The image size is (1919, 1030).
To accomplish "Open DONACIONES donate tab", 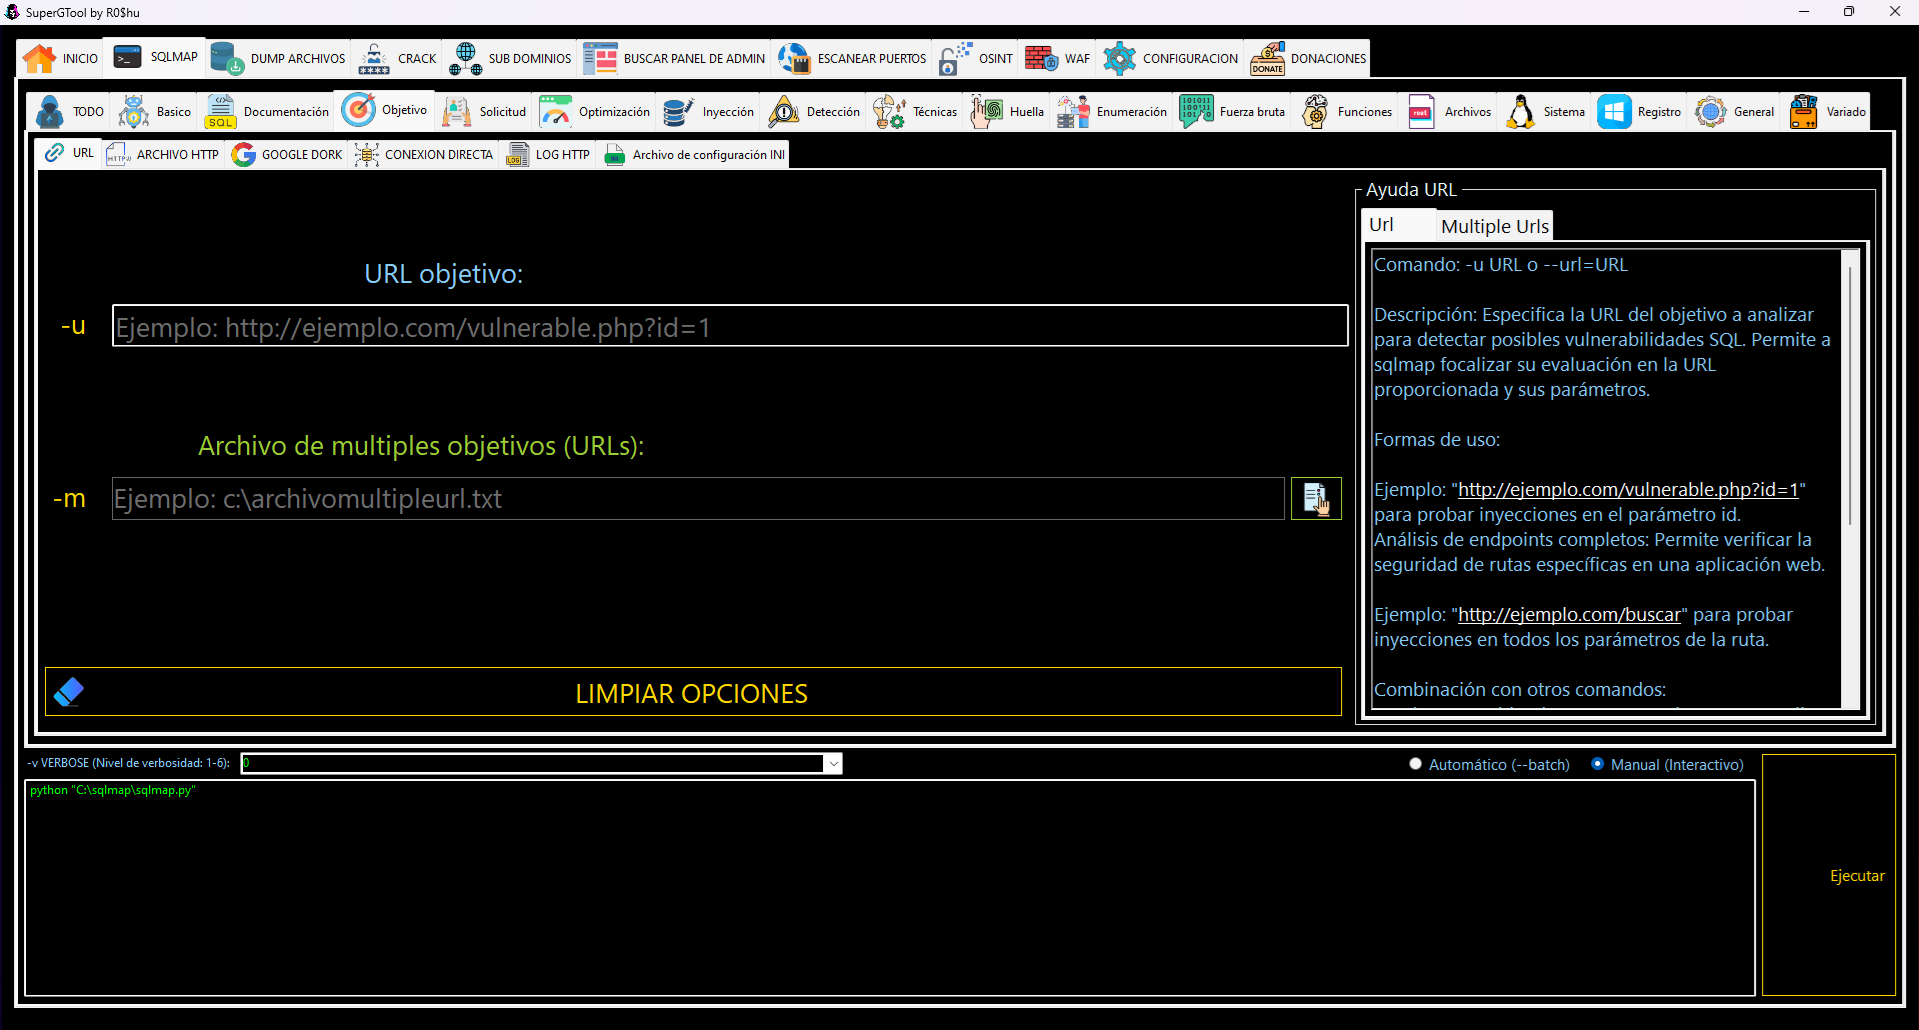I will point(1308,59).
